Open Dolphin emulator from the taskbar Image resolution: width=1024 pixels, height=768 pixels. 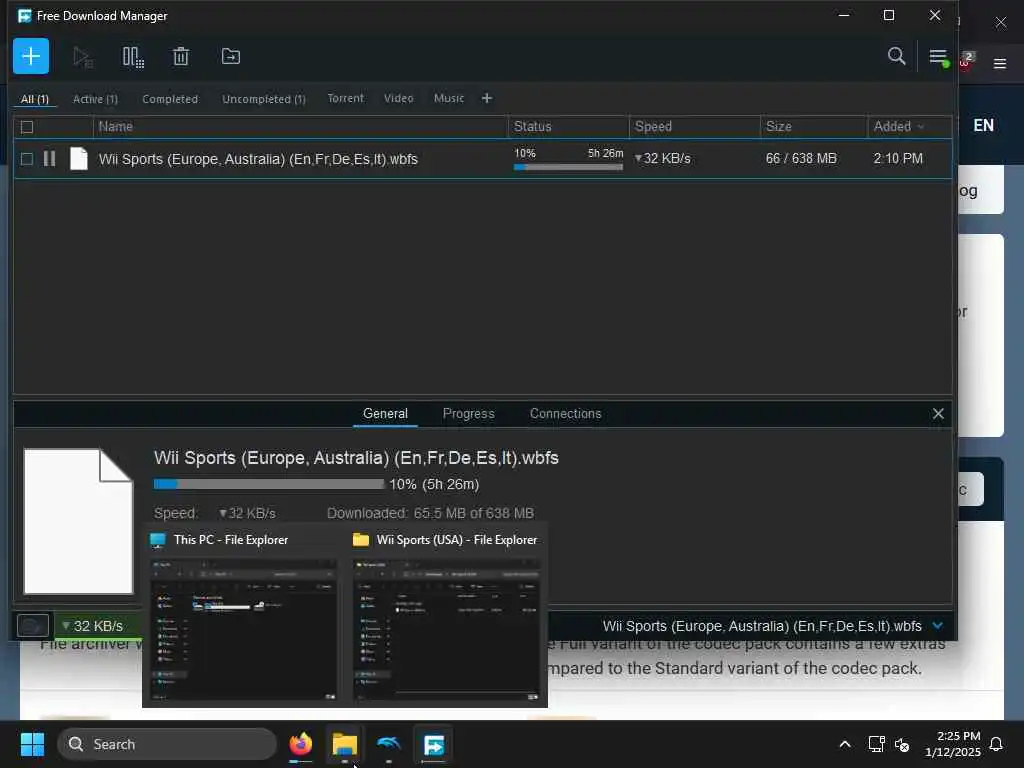tap(389, 744)
